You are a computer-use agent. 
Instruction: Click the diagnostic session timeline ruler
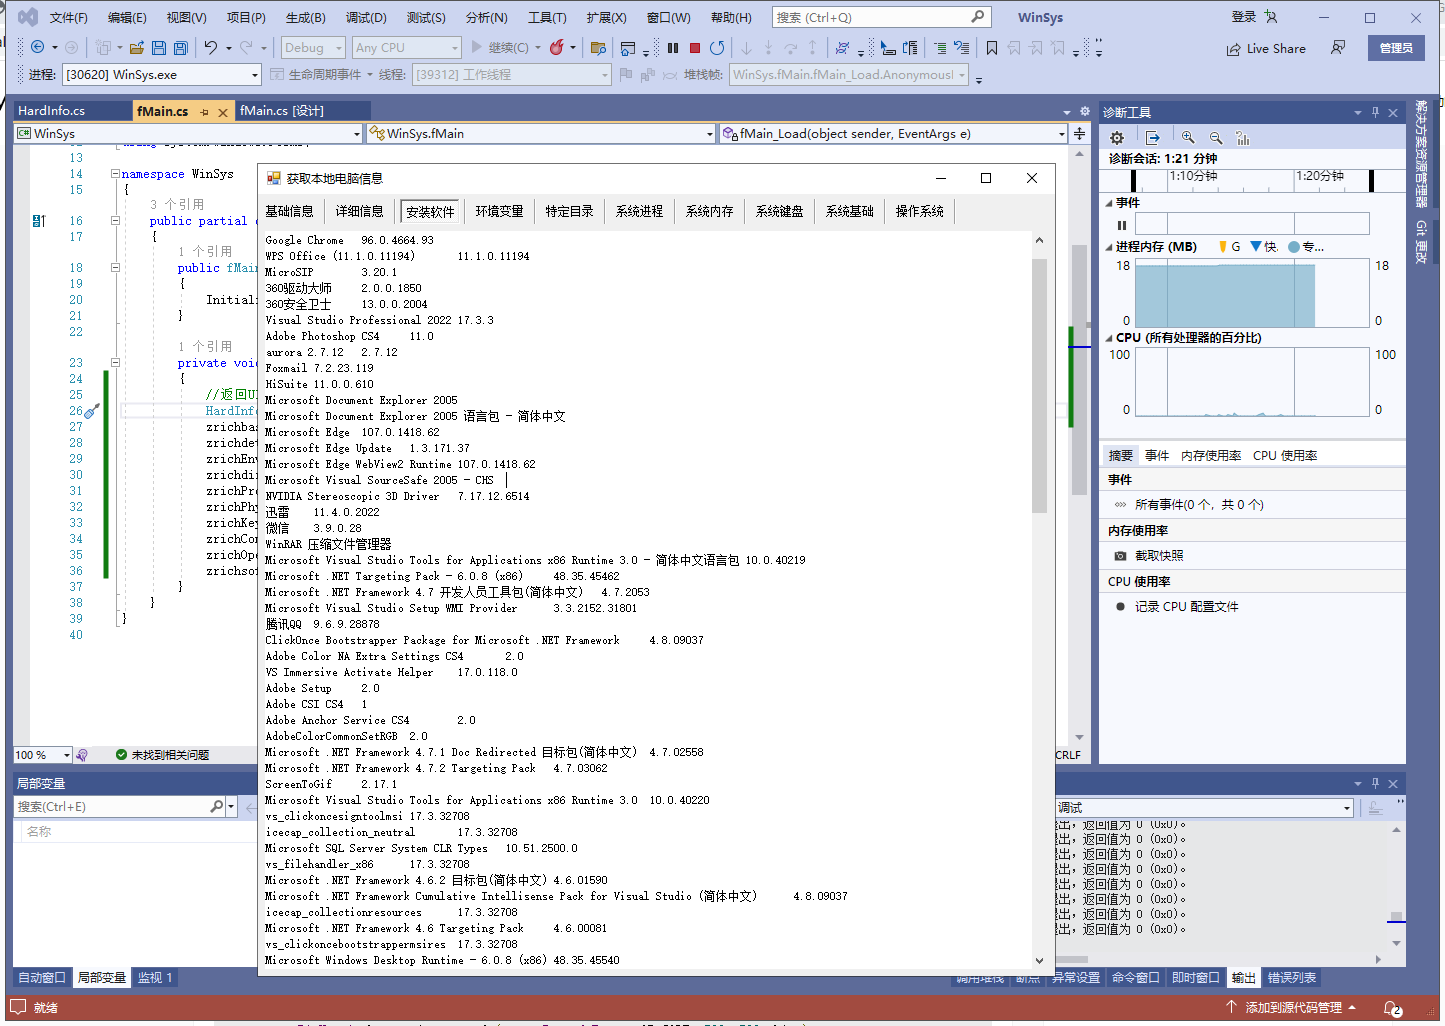(1253, 179)
